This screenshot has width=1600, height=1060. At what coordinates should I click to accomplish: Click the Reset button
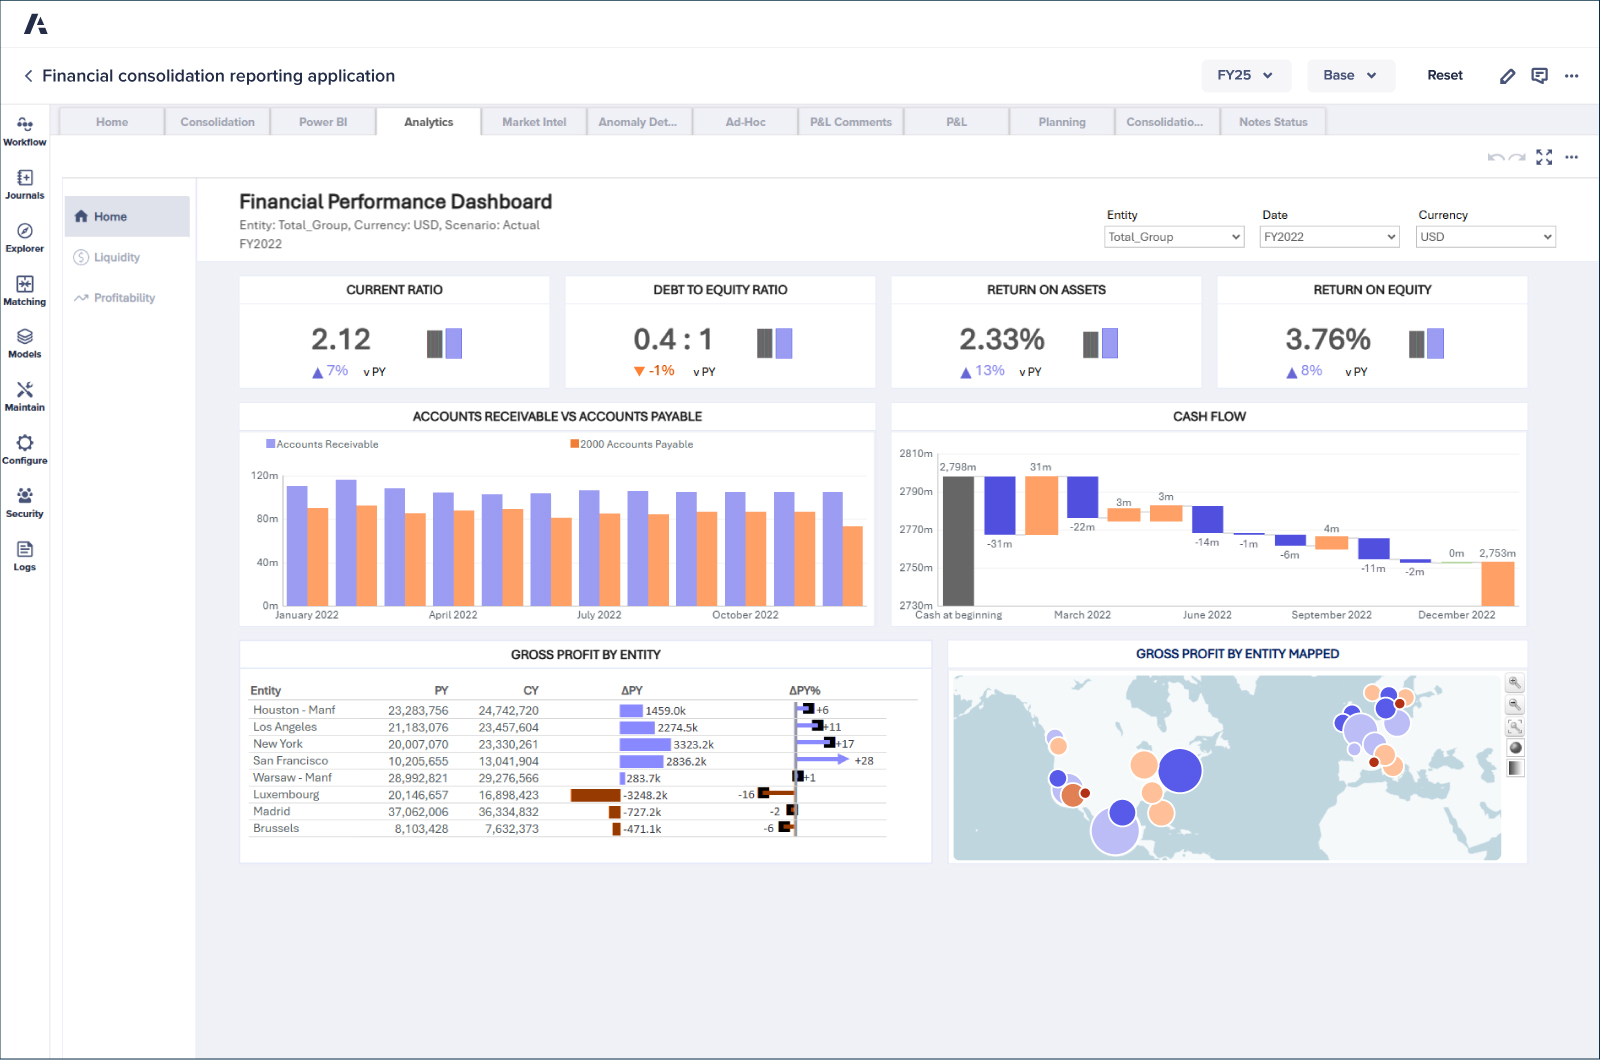click(x=1444, y=75)
